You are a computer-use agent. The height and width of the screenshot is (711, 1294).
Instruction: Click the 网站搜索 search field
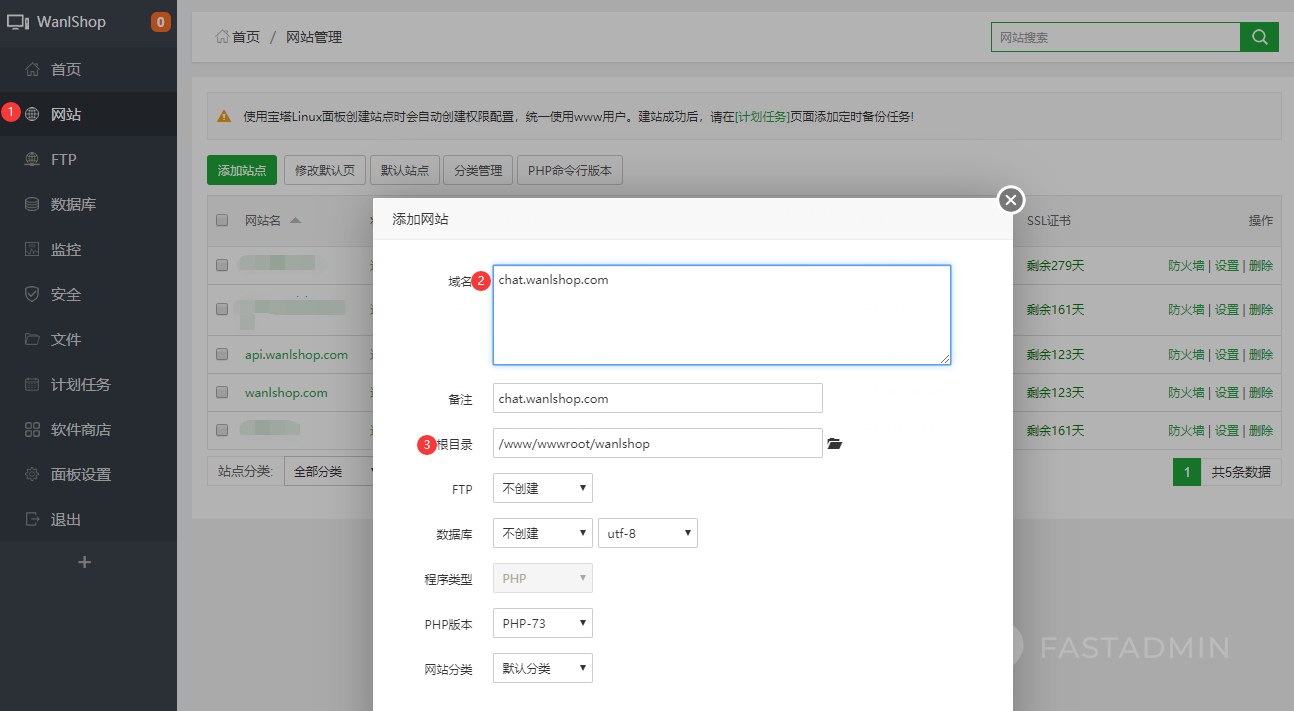[1116, 38]
